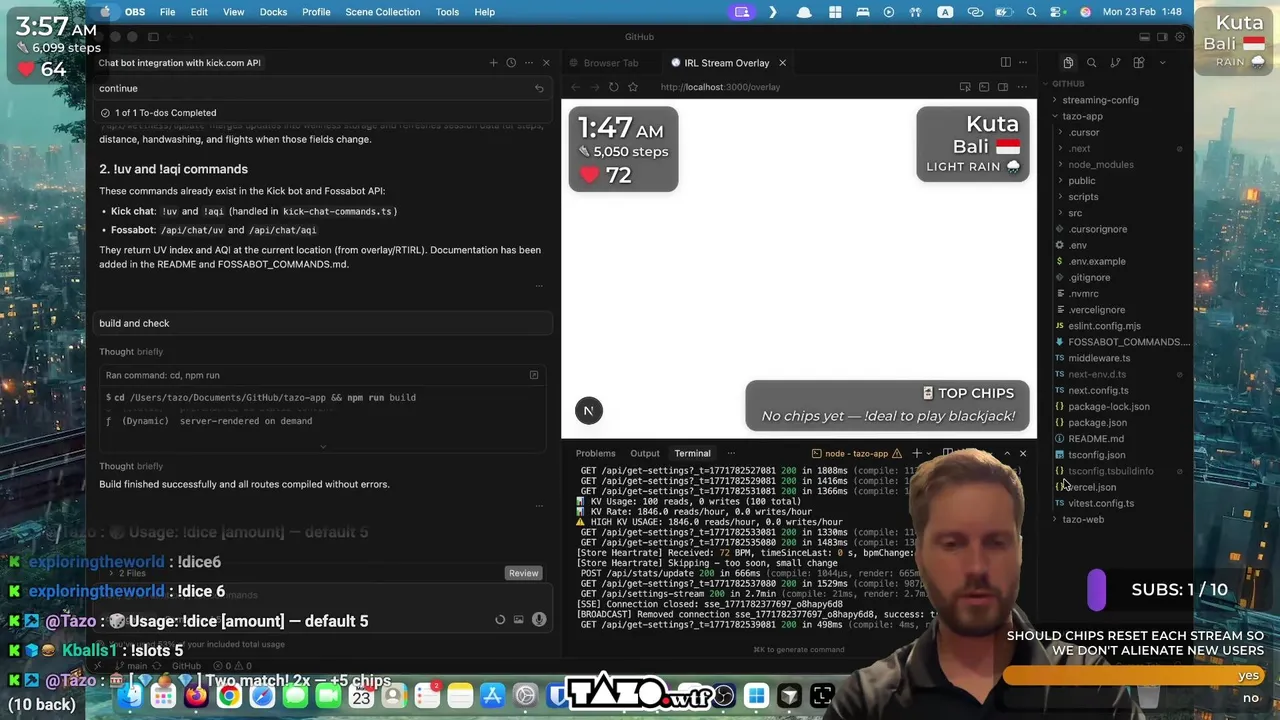Open chat history clock icon
Viewport: 1280px width, 720px height.
point(511,63)
